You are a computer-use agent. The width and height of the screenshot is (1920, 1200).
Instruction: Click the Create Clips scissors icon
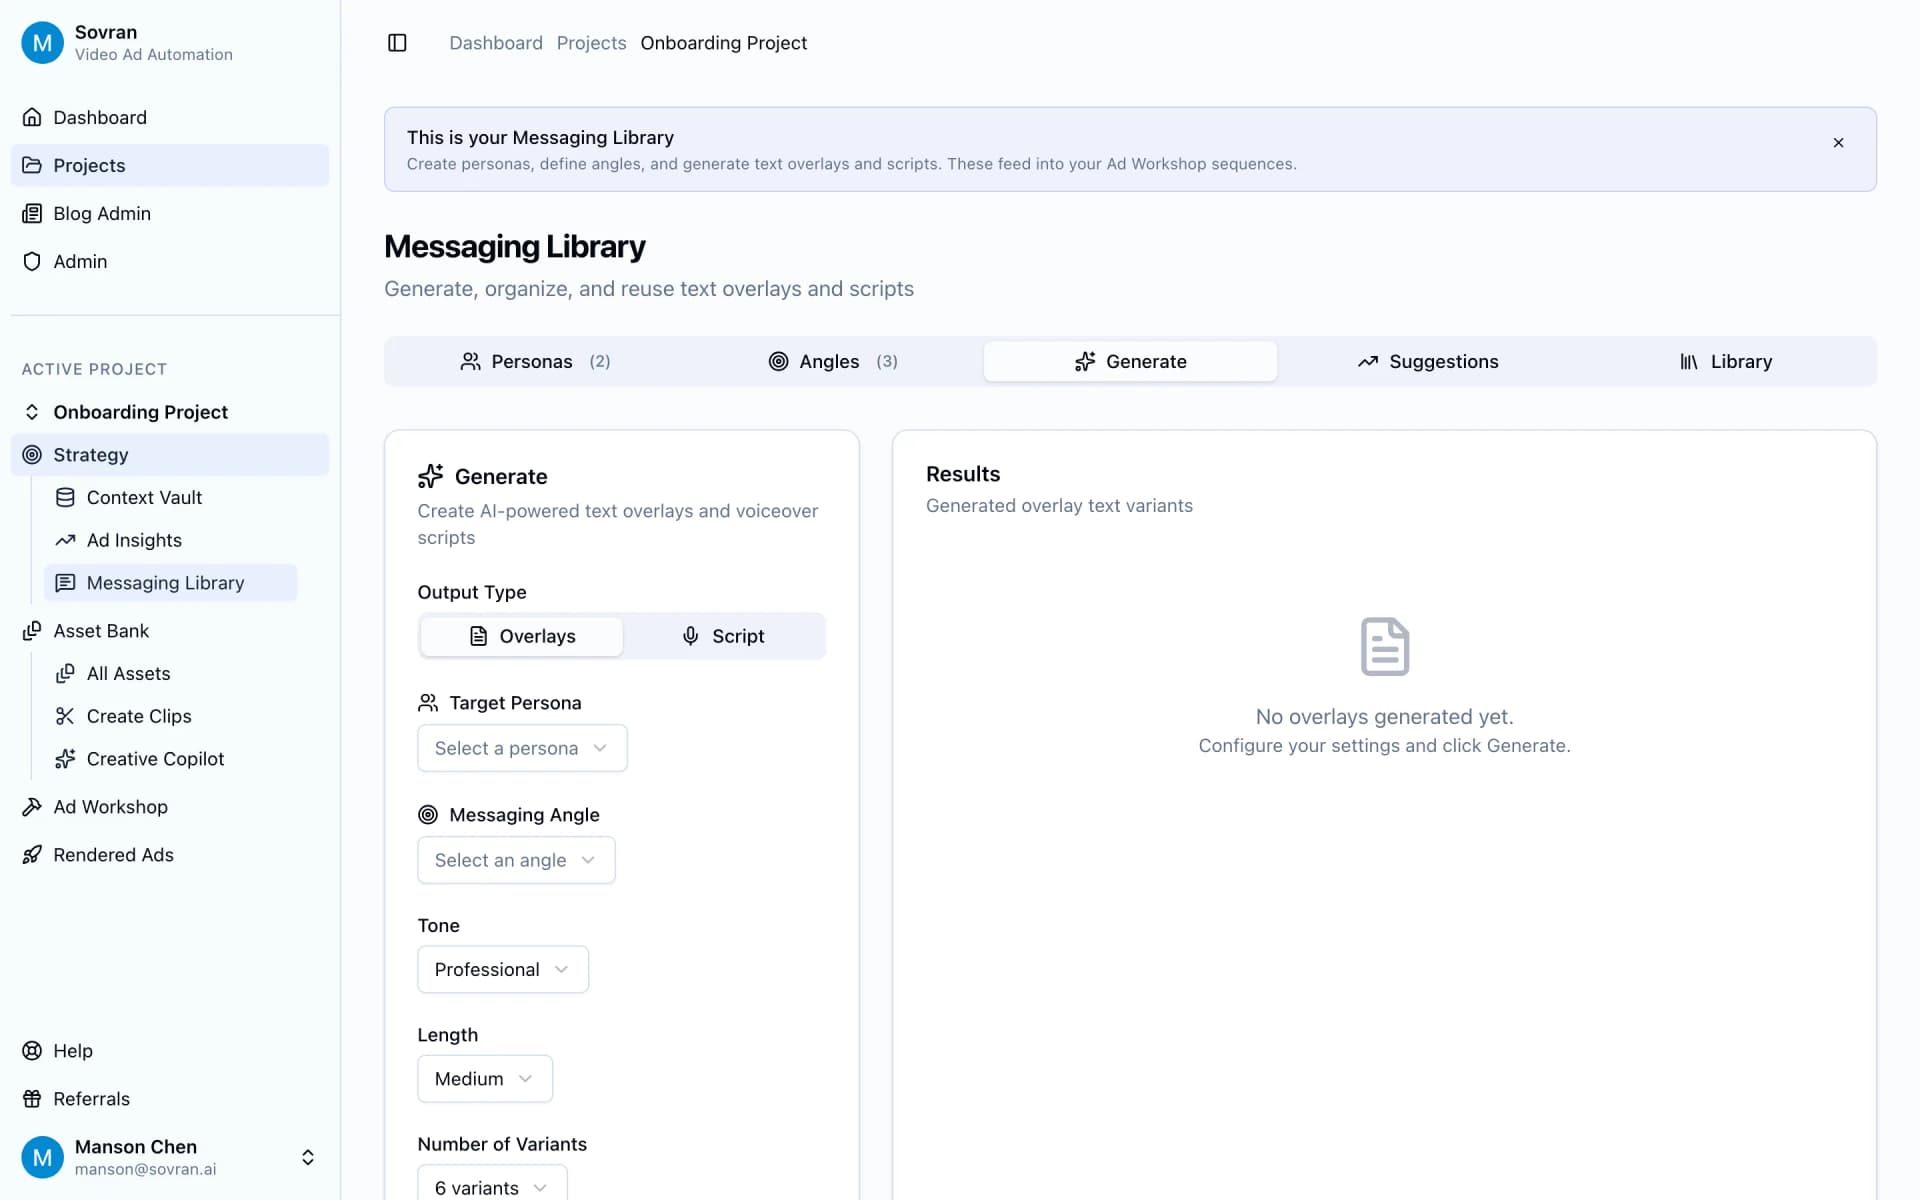65,716
